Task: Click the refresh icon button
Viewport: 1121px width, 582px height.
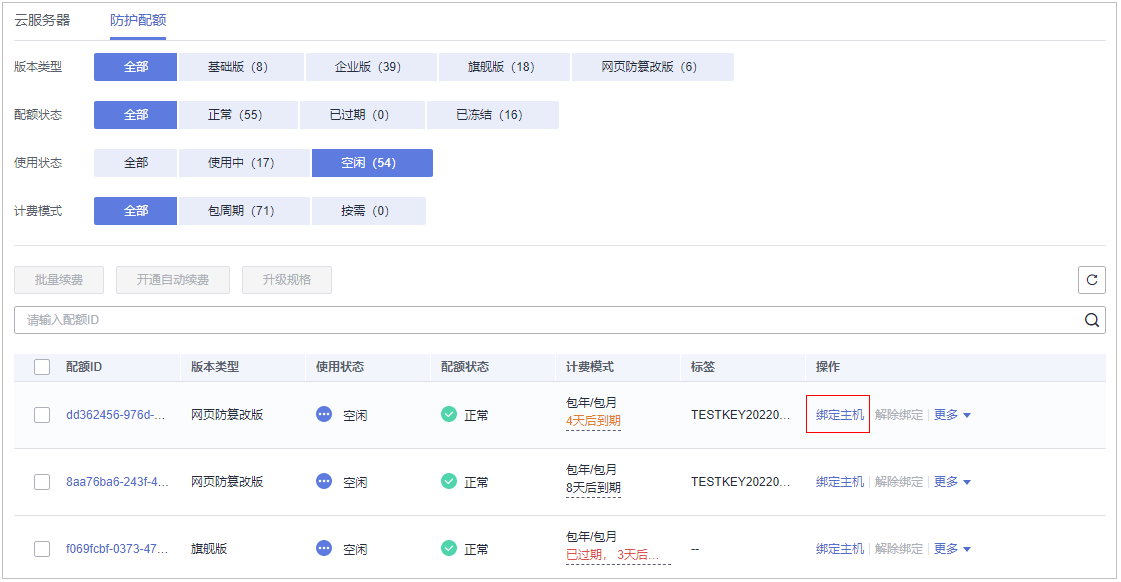Action: coord(1091,280)
